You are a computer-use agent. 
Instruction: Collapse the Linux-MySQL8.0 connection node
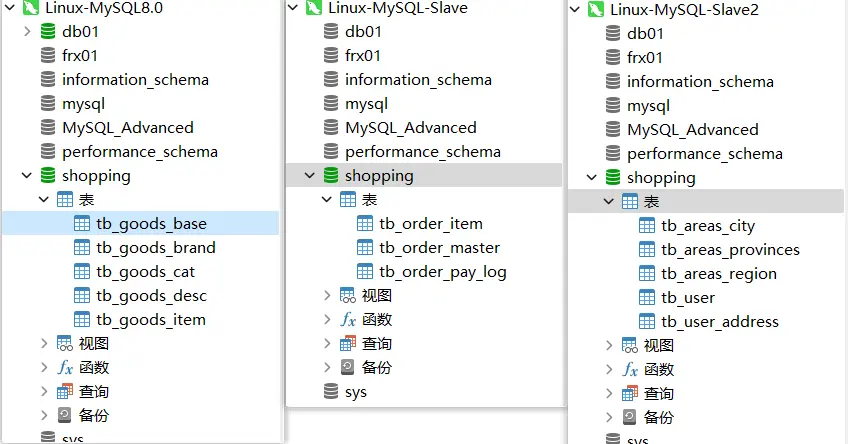10,8
